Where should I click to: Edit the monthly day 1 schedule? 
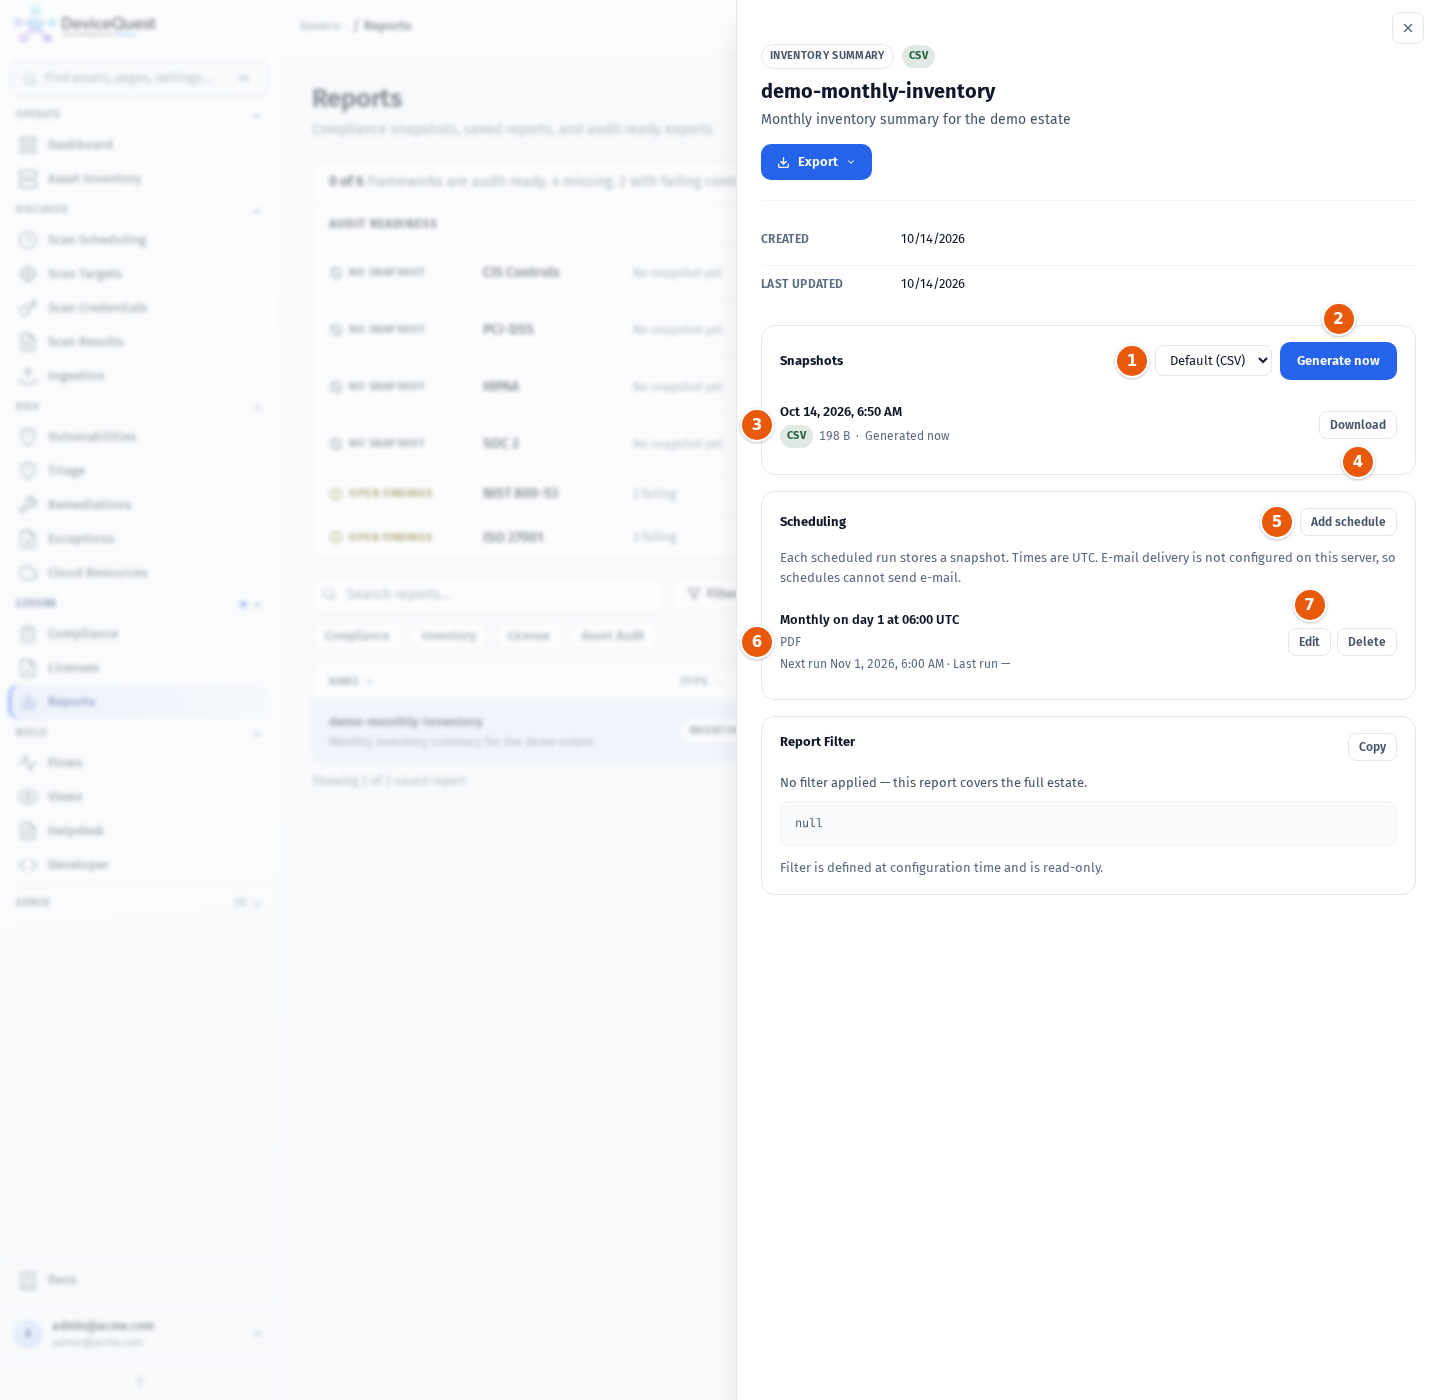(x=1309, y=642)
